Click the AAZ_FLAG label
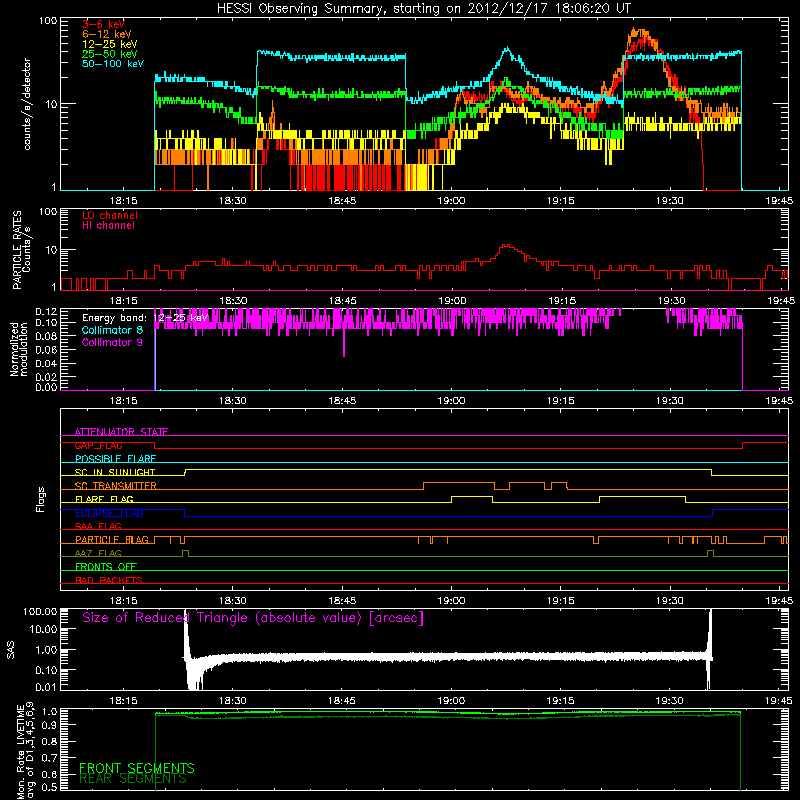The width and height of the screenshot is (800, 800). 98,553
